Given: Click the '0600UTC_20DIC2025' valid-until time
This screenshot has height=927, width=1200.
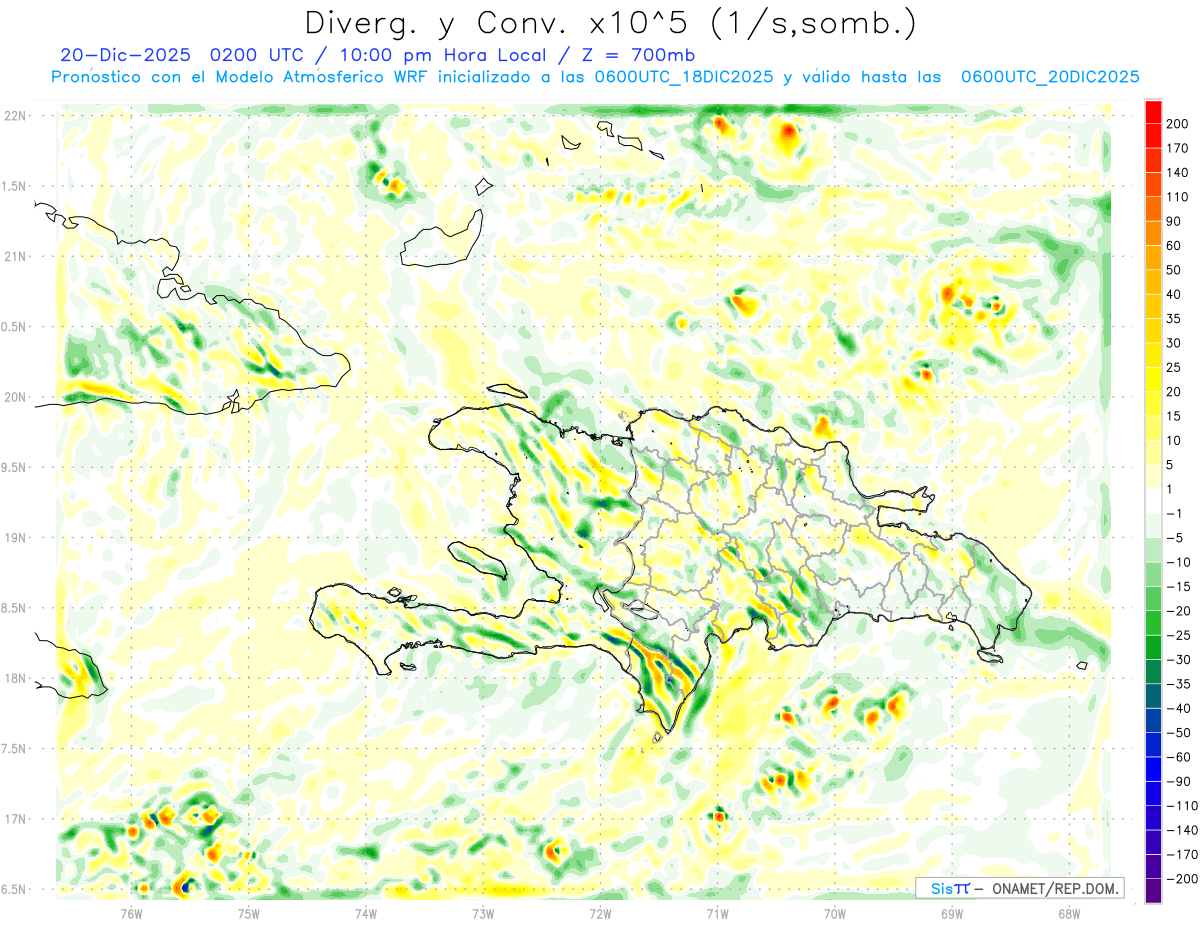Looking at the screenshot, I should point(1050,77).
